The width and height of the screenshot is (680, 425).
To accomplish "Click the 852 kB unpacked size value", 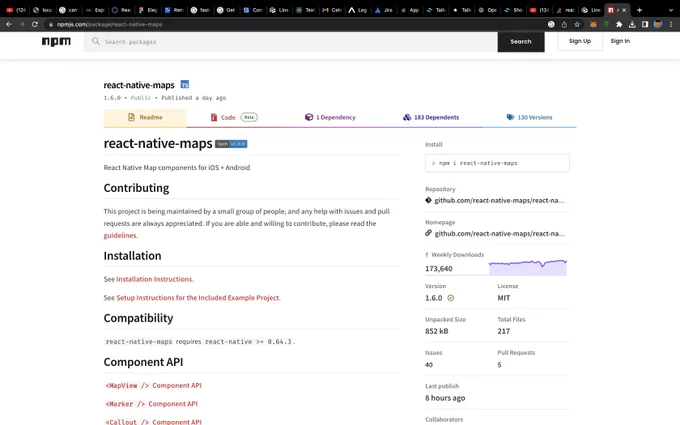I will [437, 331].
